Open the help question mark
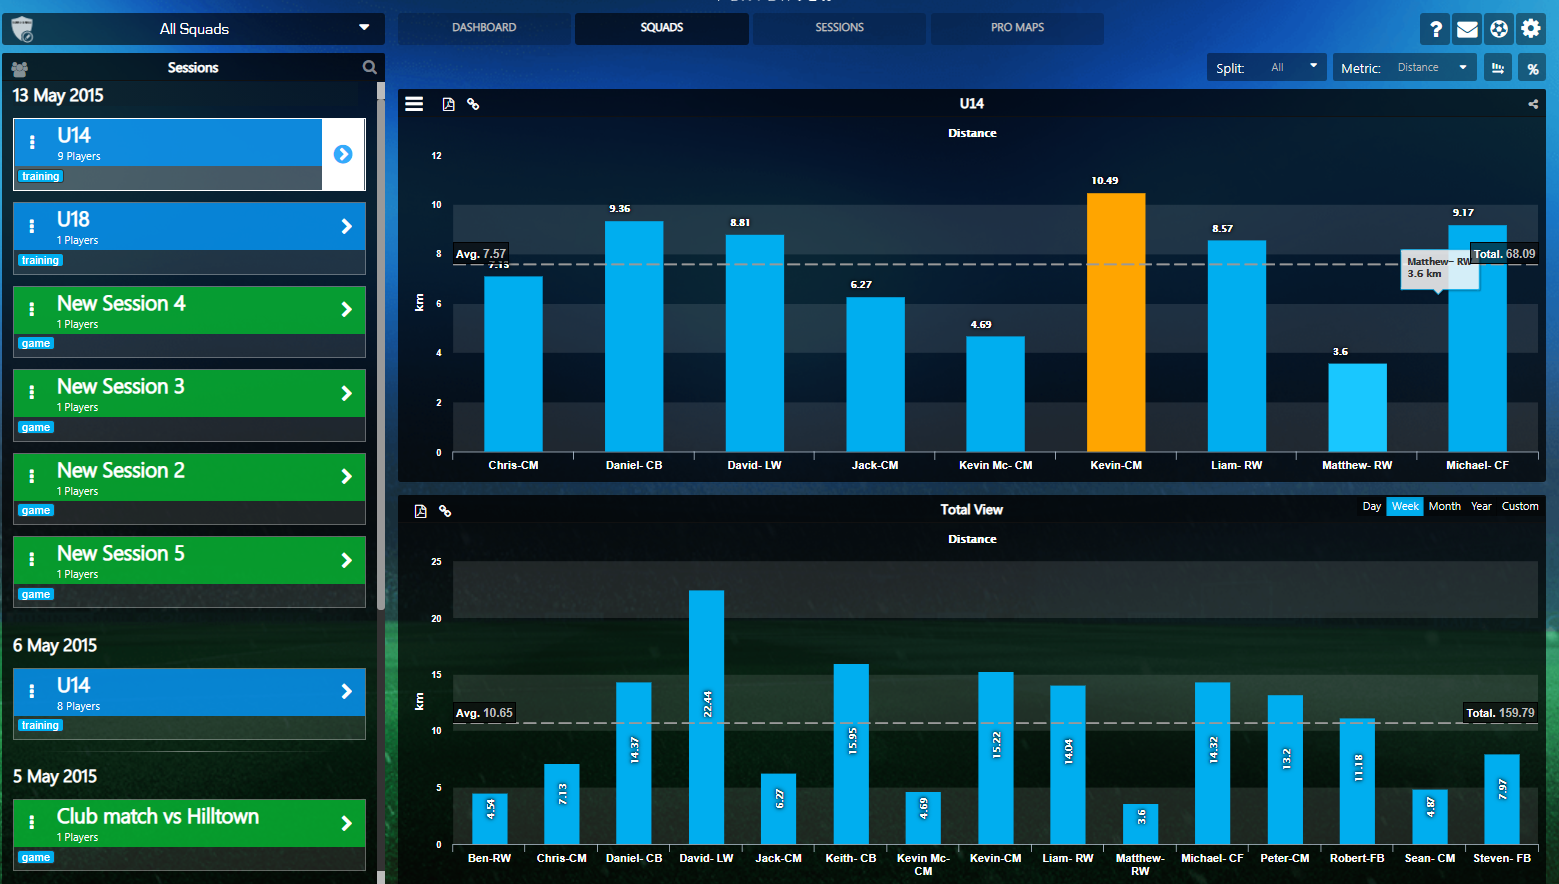This screenshot has height=884, width=1559. coord(1435,28)
